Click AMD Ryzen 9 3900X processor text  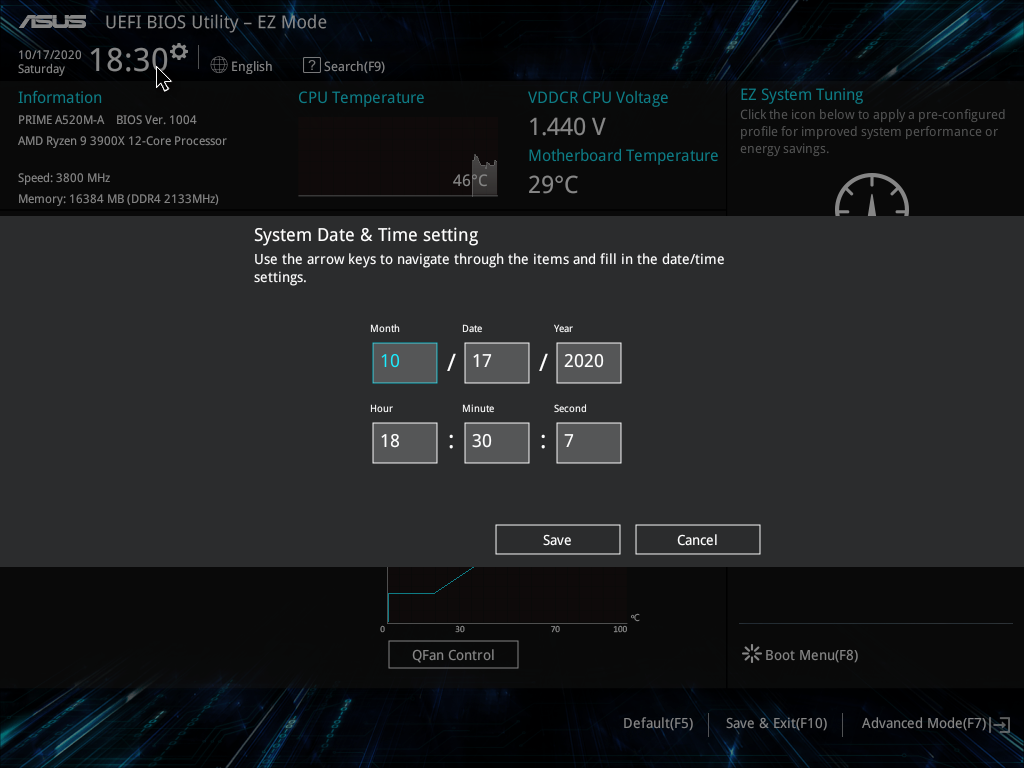pyautogui.click(x=122, y=141)
